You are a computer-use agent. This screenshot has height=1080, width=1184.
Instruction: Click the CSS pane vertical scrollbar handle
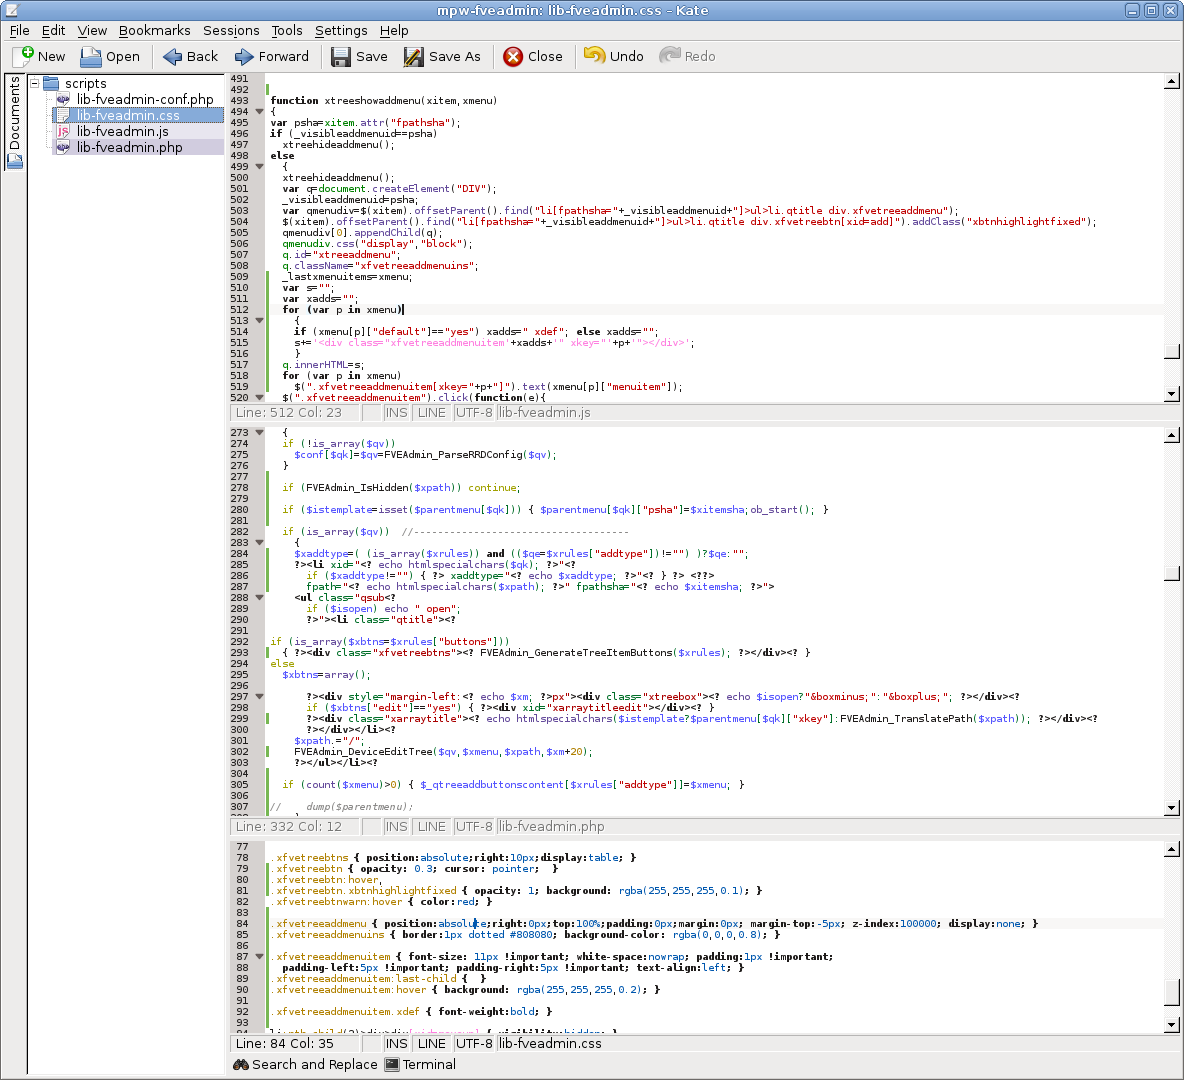point(1172,993)
